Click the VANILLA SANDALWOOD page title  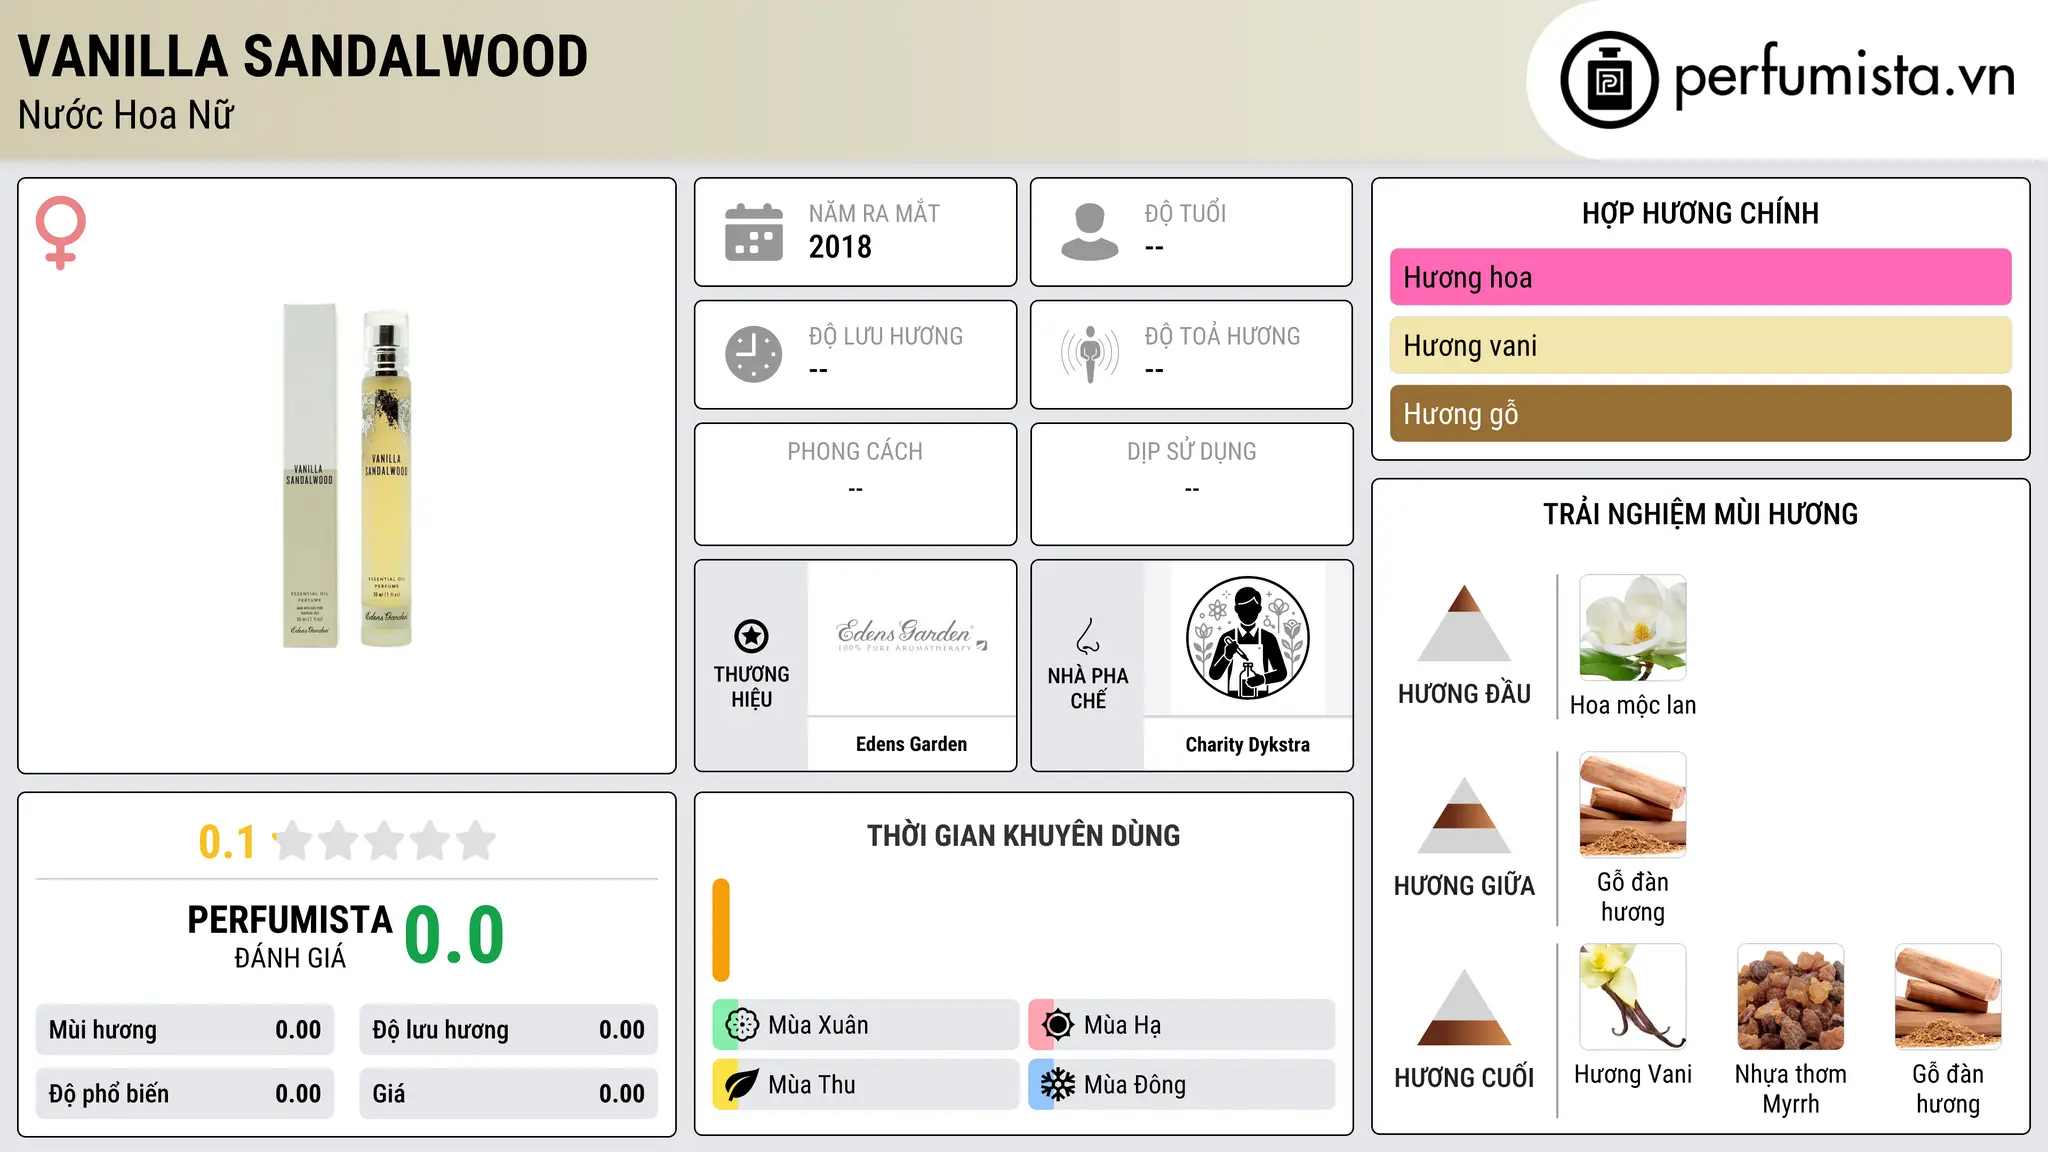click(303, 56)
